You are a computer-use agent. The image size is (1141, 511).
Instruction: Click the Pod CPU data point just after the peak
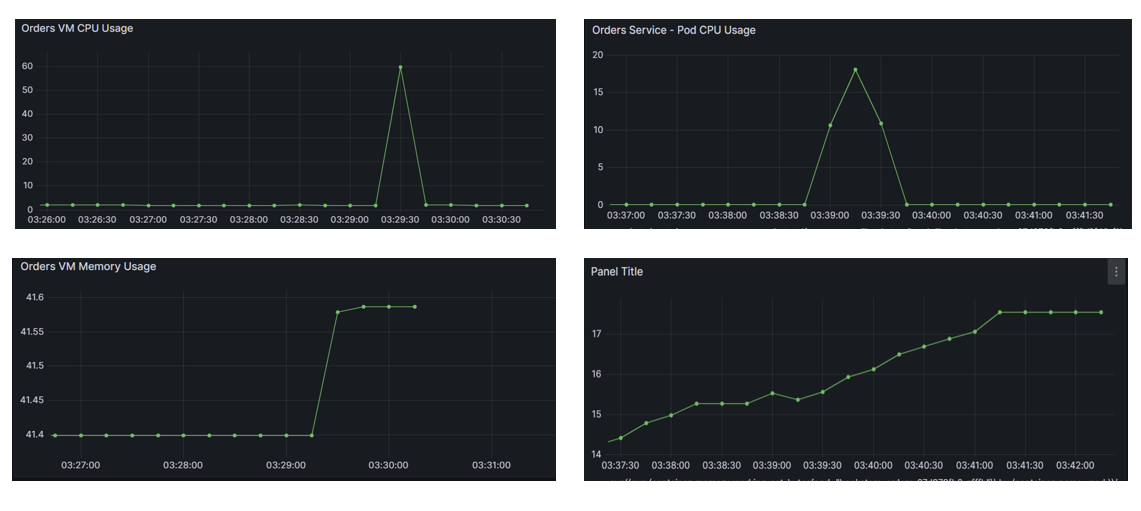tap(880, 123)
